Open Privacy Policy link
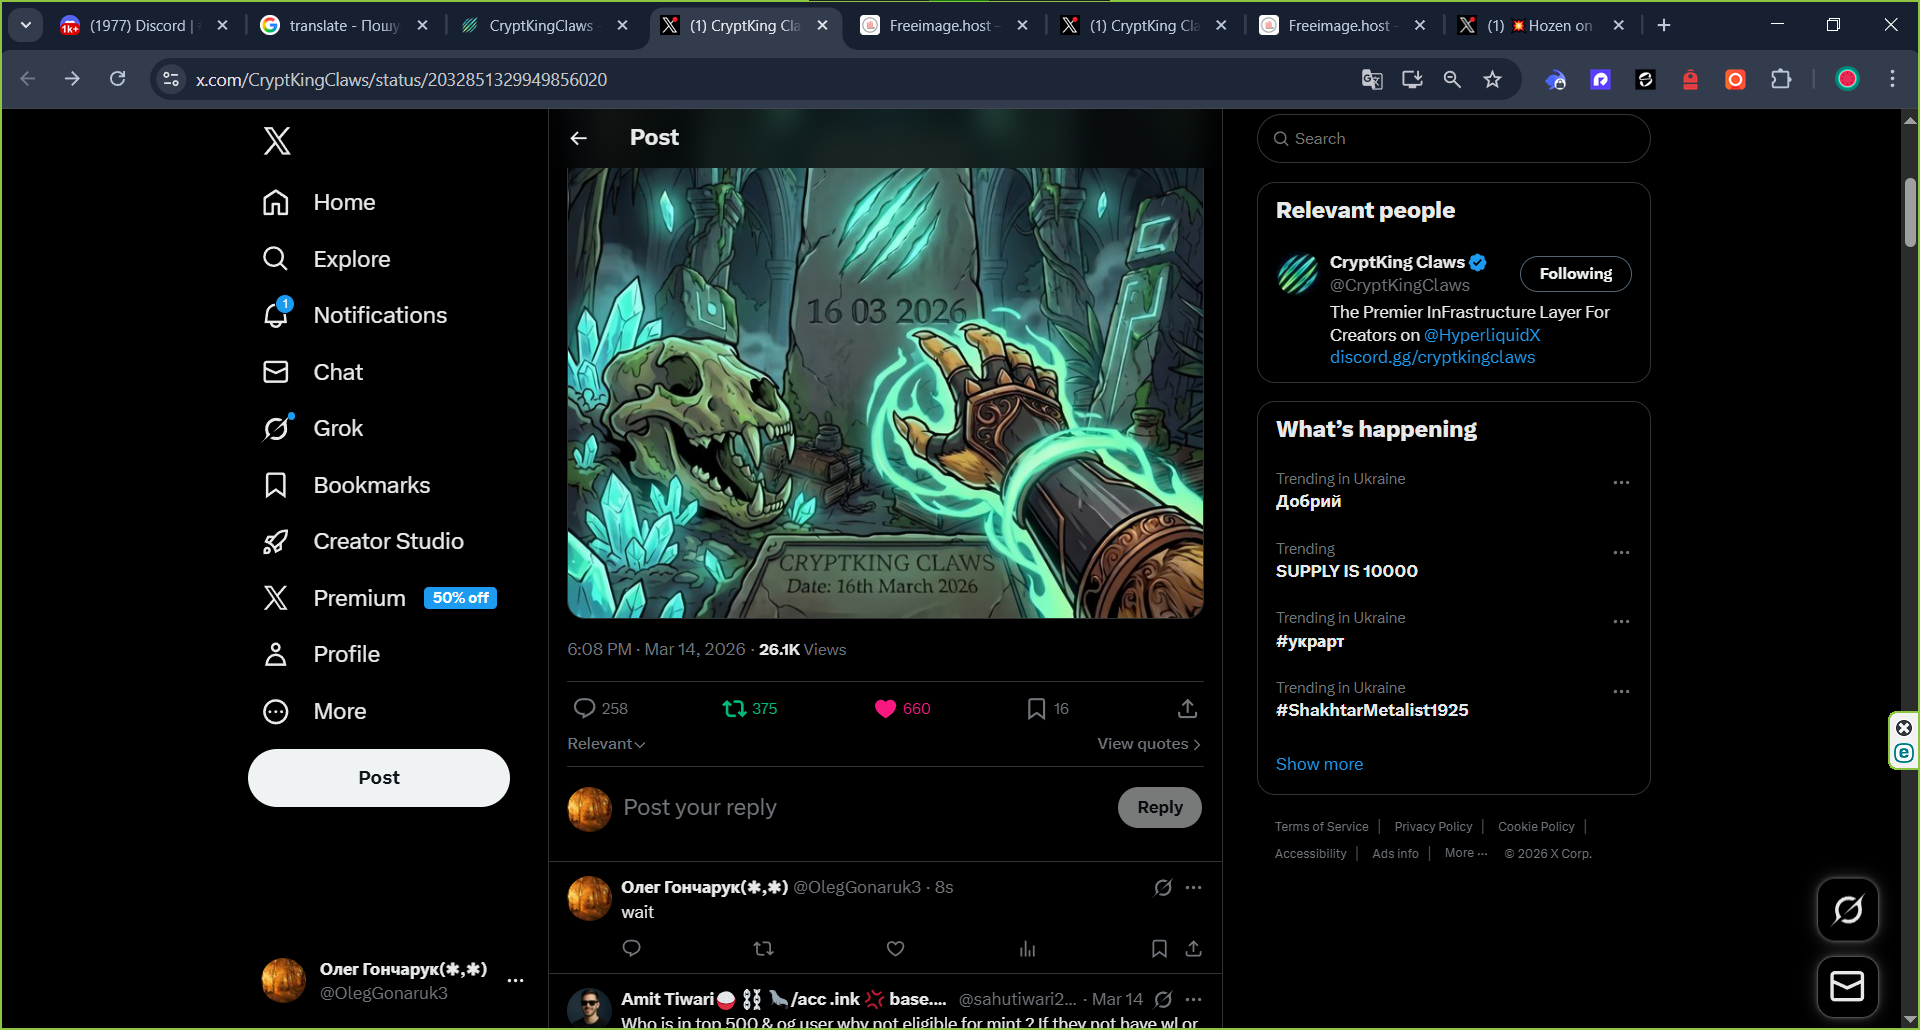This screenshot has height=1030, width=1920. (1433, 827)
